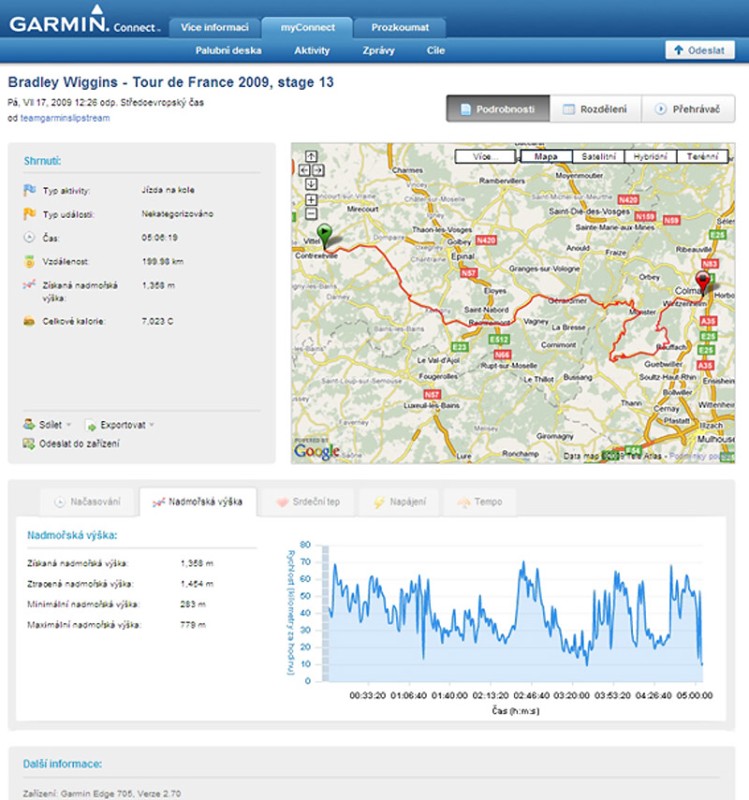The image size is (749, 800).
Task: Click the green start marker on map
Action: point(324,236)
